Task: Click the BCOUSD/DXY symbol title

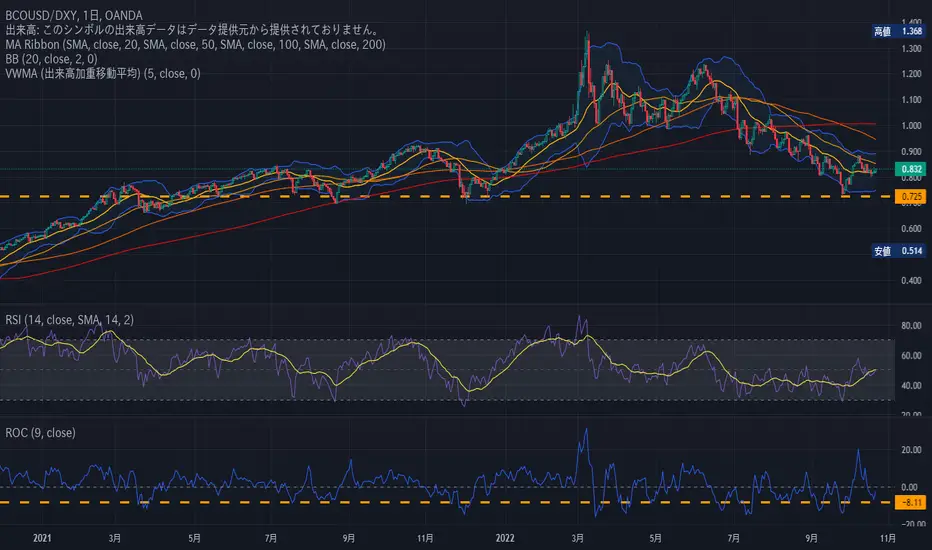Action: pyautogui.click(x=74, y=15)
